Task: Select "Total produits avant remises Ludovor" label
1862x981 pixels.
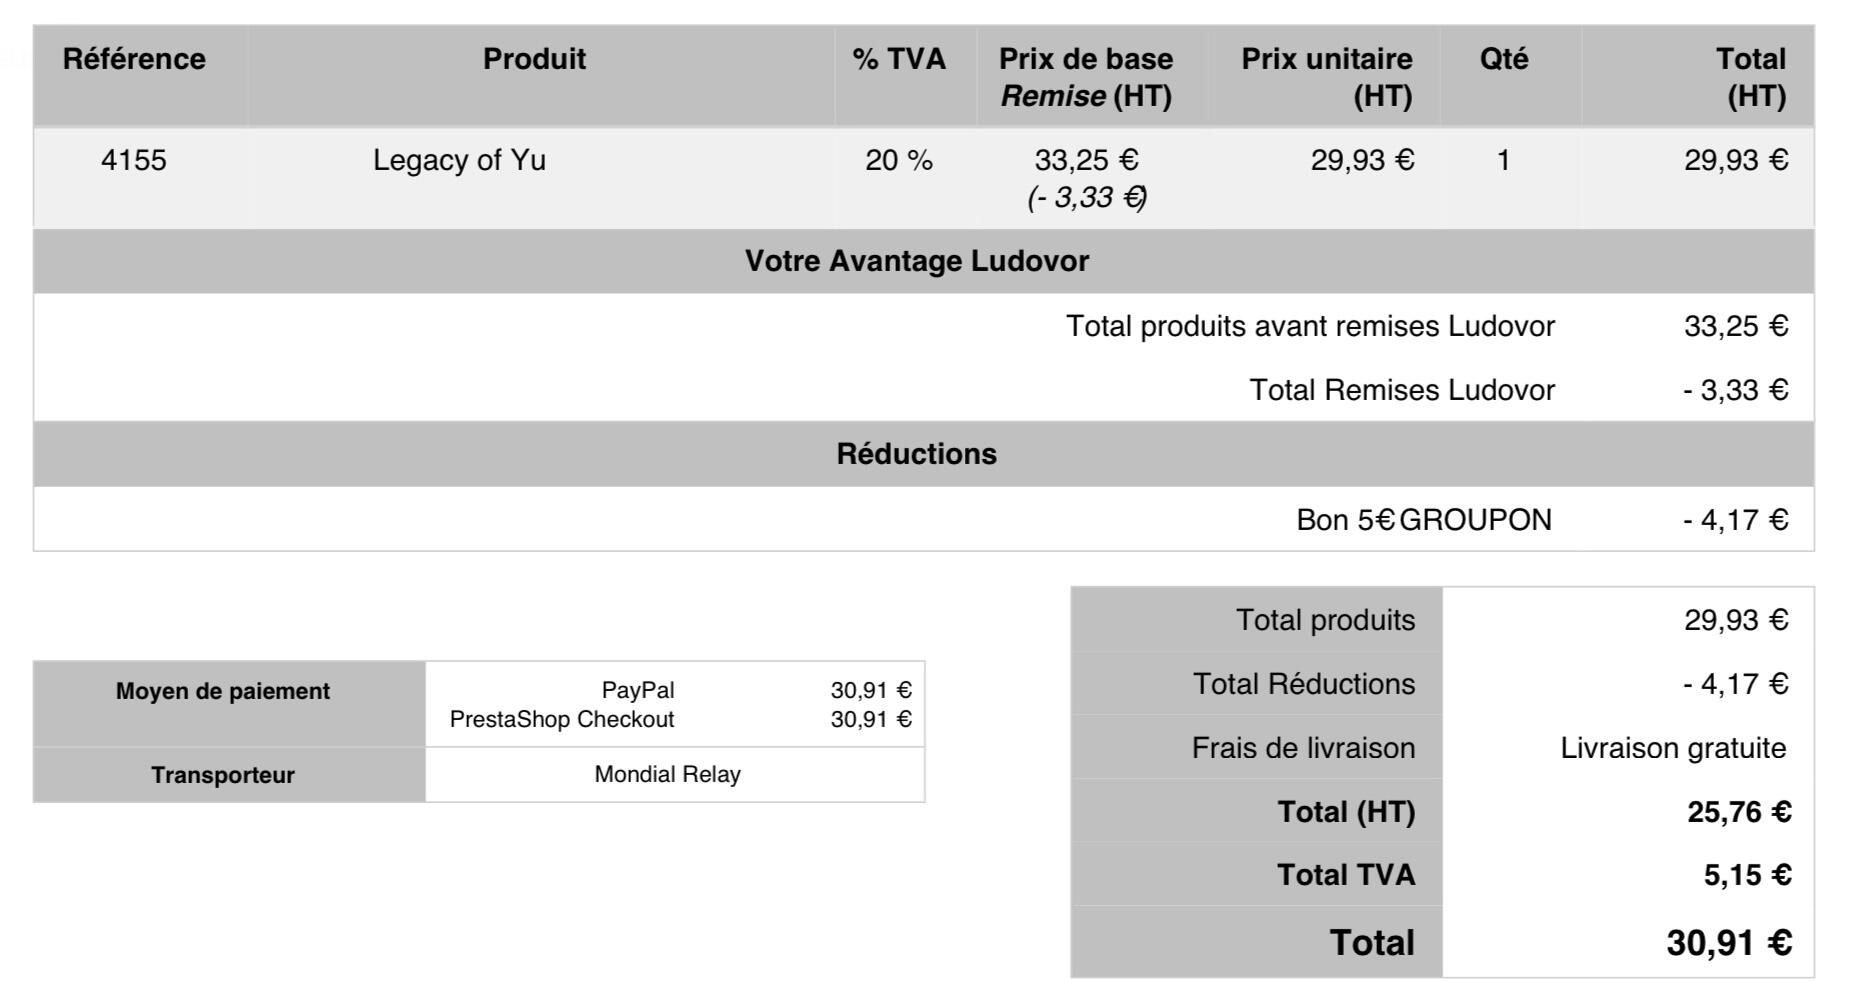Action: (1310, 327)
